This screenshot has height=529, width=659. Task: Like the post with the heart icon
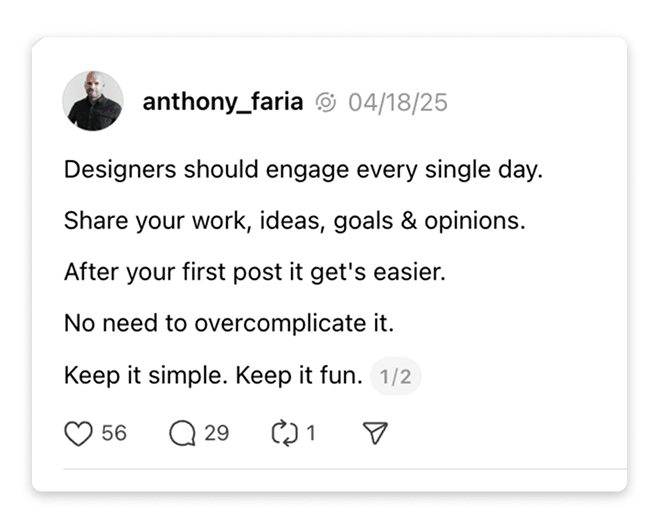click(x=78, y=433)
